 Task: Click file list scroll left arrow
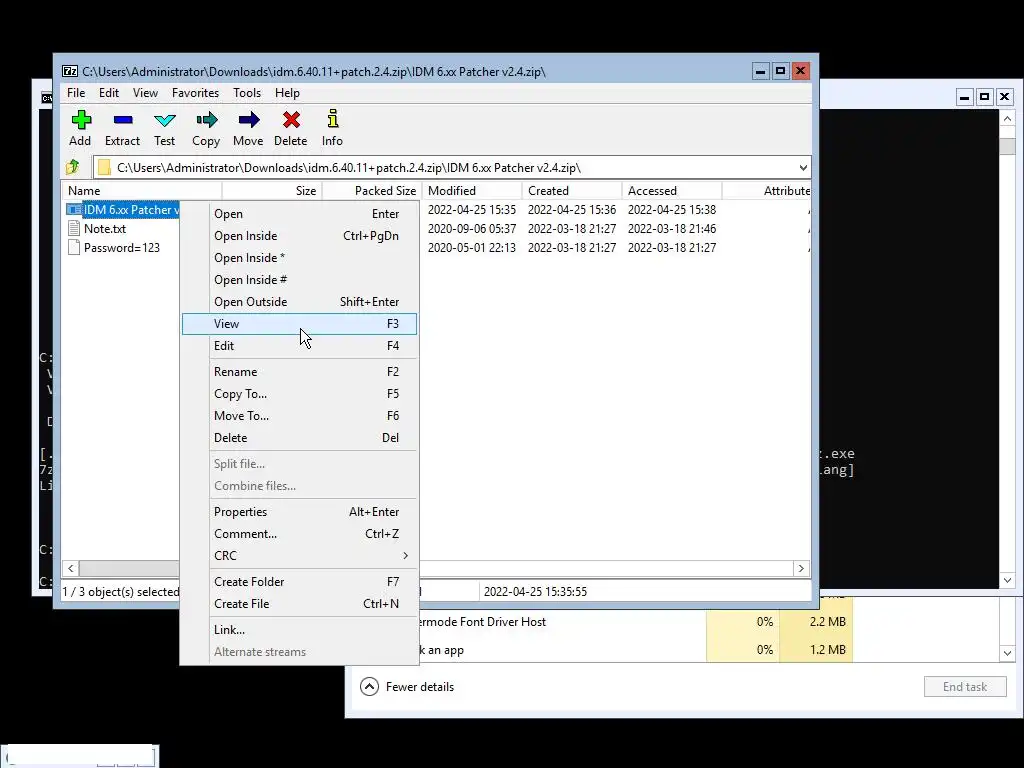tap(71, 568)
